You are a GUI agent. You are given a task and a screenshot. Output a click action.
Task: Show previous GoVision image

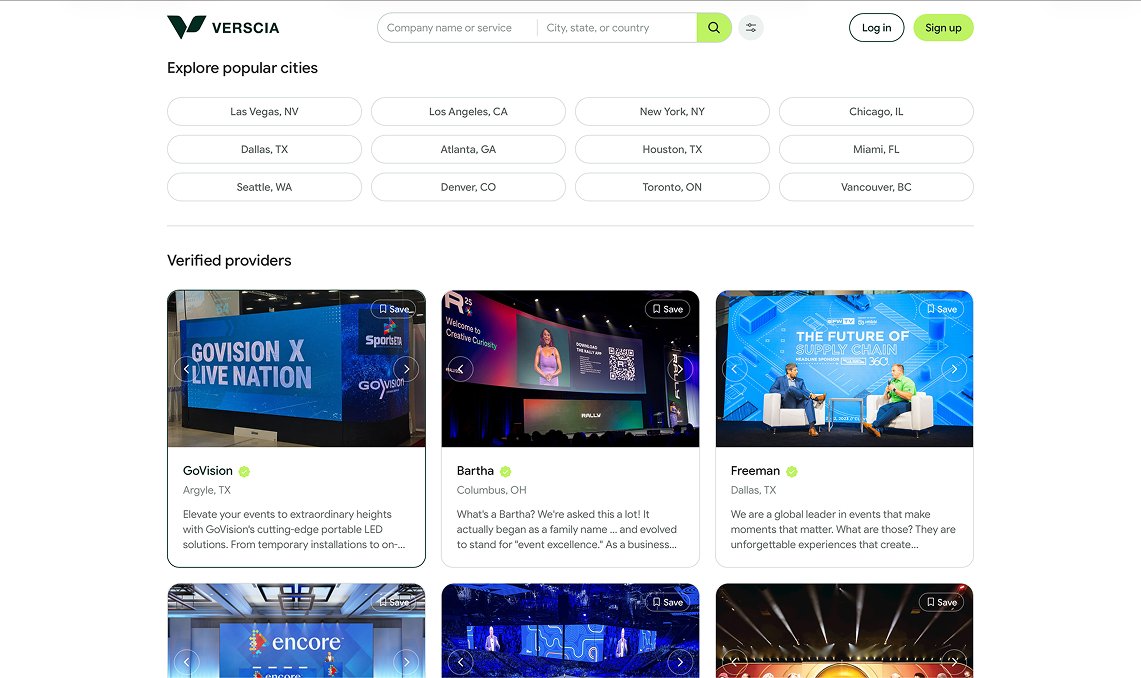(x=186, y=369)
